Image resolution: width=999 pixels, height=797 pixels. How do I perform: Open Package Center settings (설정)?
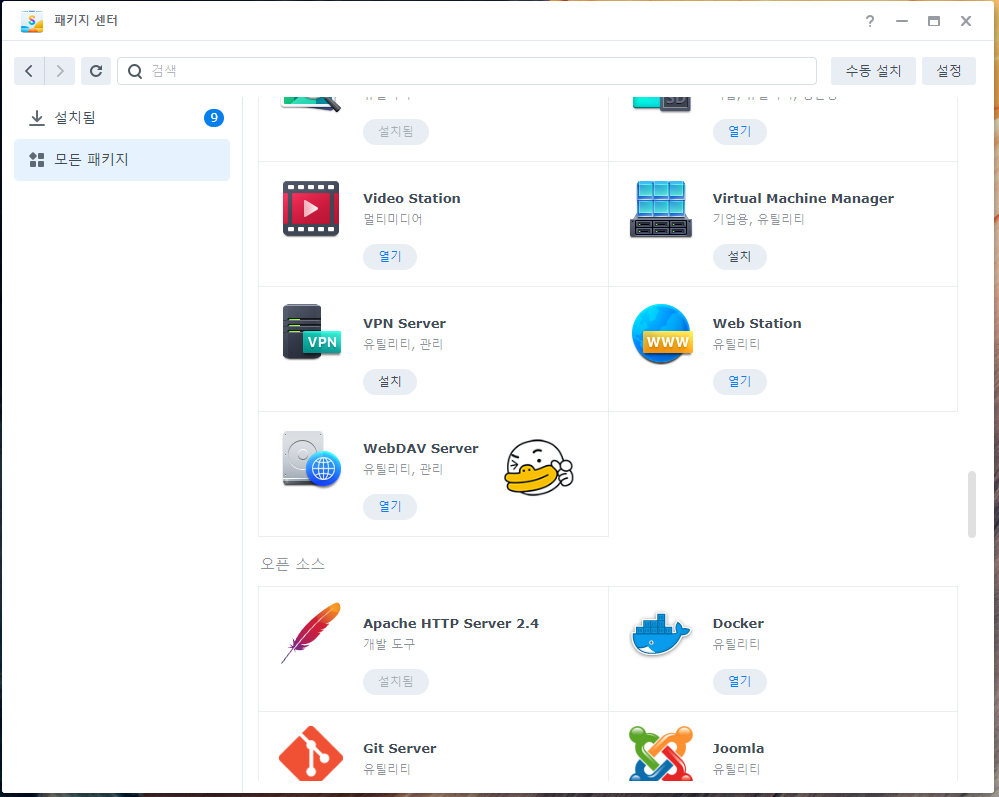click(949, 71)
